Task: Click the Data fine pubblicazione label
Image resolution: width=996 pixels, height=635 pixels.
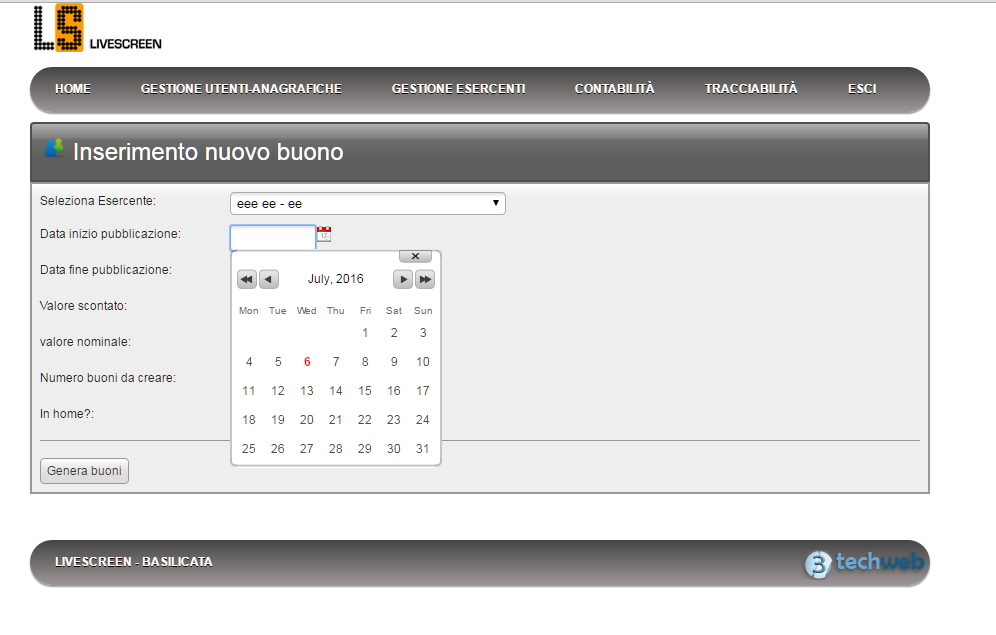Action: click(106, 270)
